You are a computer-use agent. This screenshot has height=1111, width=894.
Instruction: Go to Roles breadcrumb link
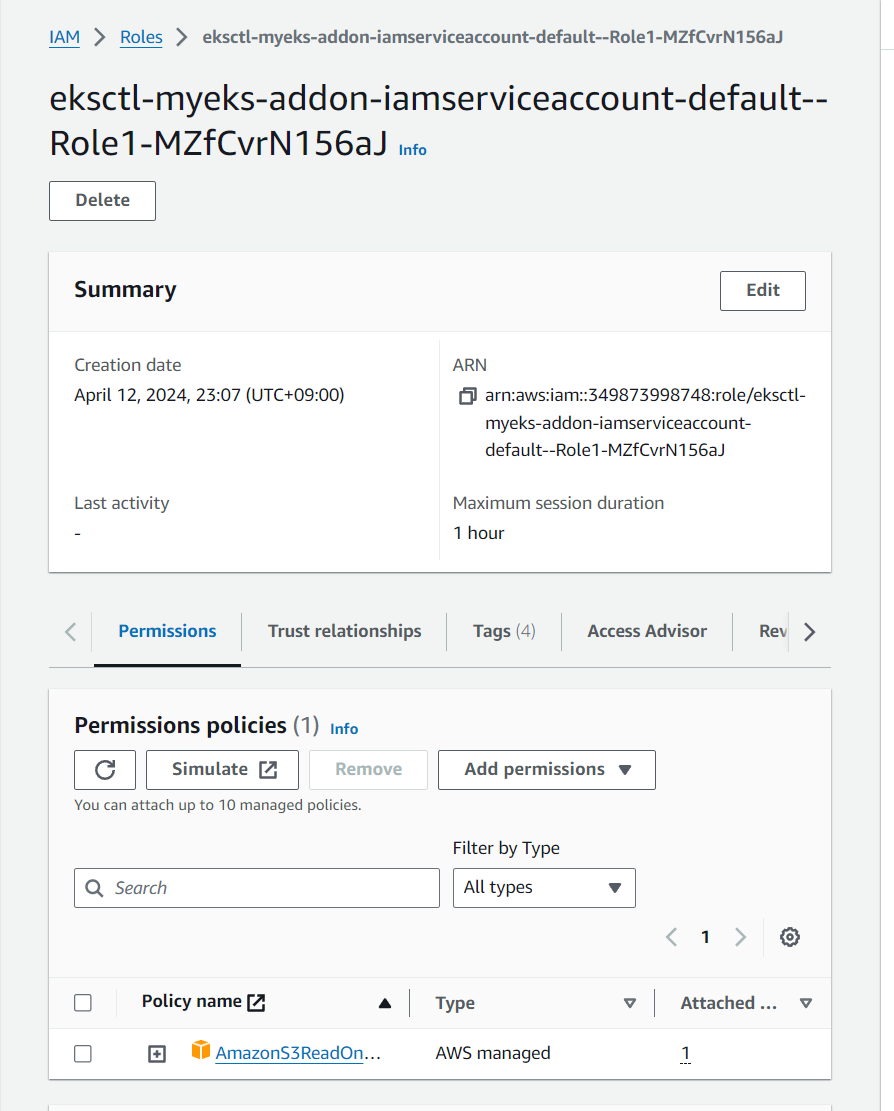tap(141, 37)
